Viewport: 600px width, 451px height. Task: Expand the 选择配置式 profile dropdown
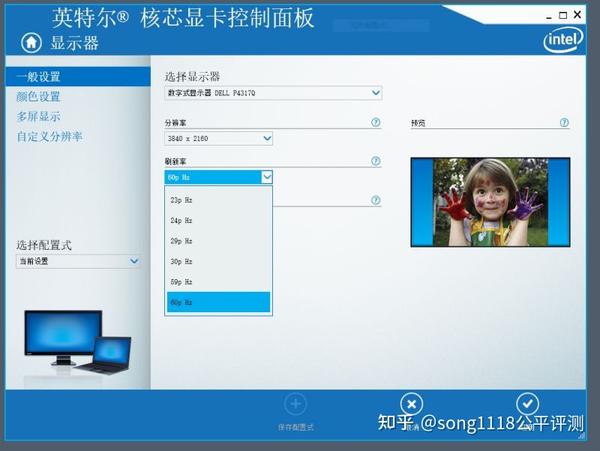tap(78, 261)
